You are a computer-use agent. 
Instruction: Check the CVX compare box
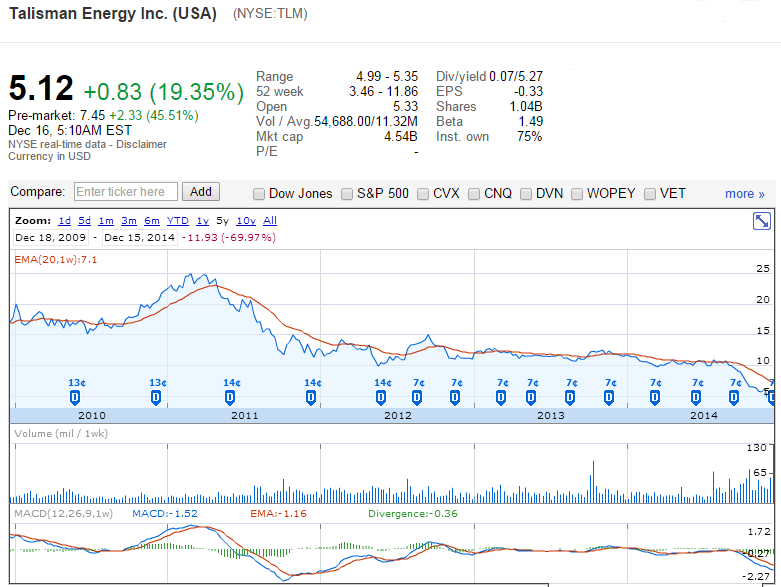point(423,194)
